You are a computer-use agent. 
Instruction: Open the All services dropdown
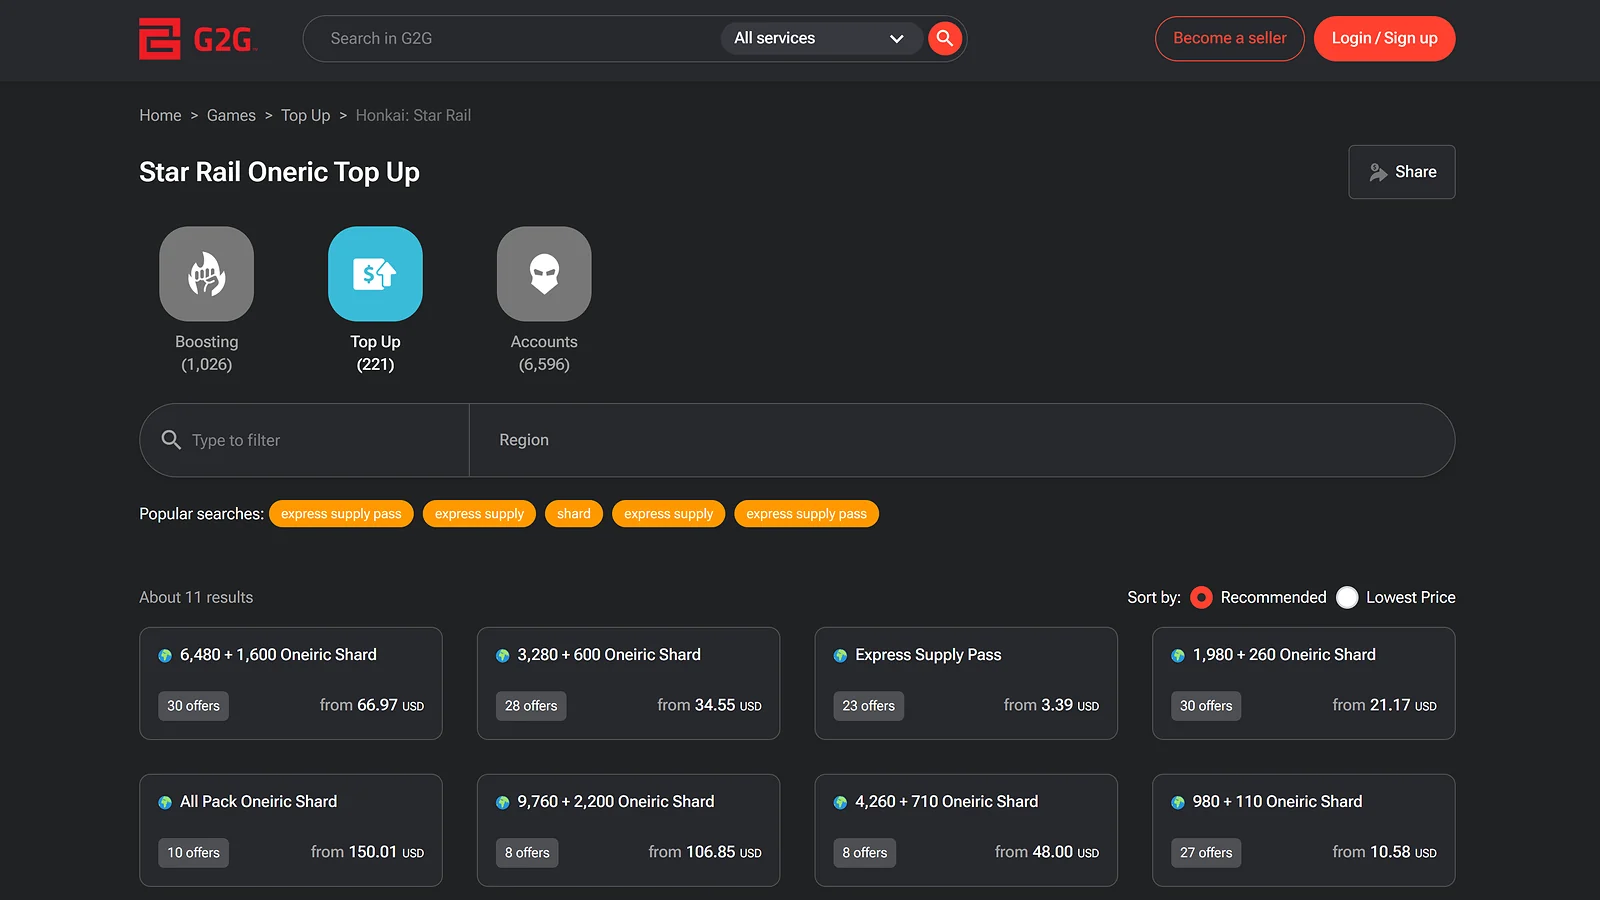pos(820,38)
